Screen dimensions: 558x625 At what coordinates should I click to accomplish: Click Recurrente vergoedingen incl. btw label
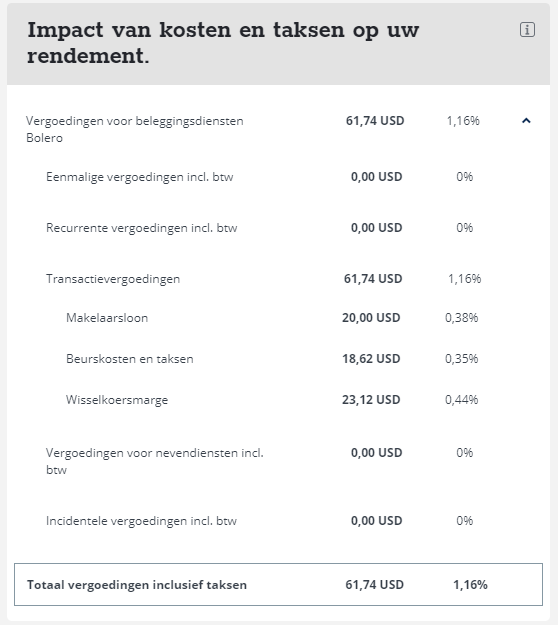click(x=141, y=228)
